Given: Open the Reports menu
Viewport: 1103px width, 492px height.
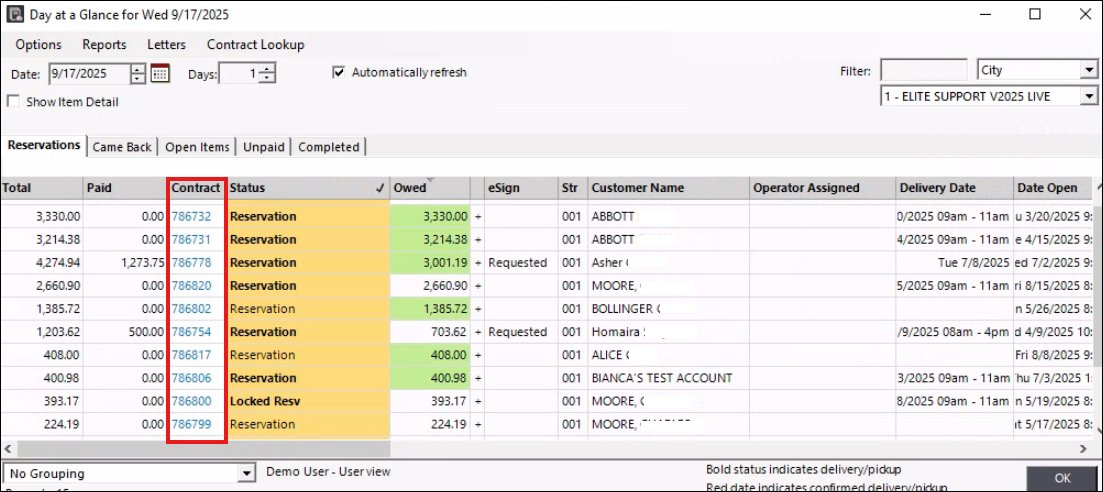Looking at the screenshot, I should pos(104,44).
